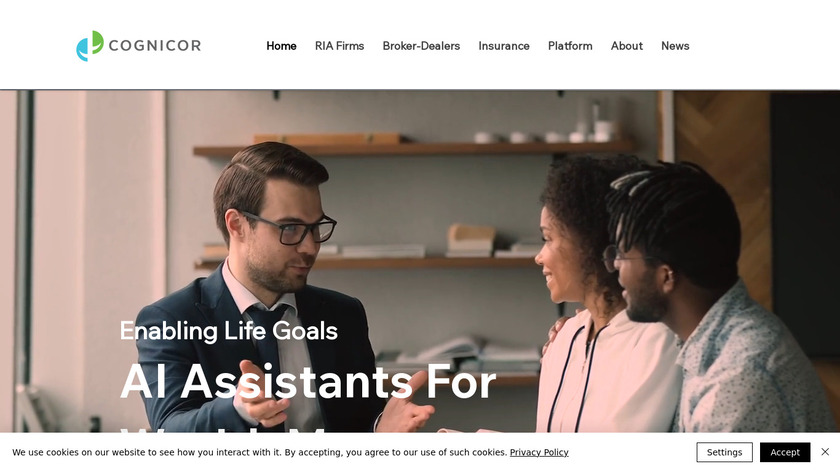Open the Privacy Policy link
Viewport: 840px width, 472px height.
coord(539,452)
